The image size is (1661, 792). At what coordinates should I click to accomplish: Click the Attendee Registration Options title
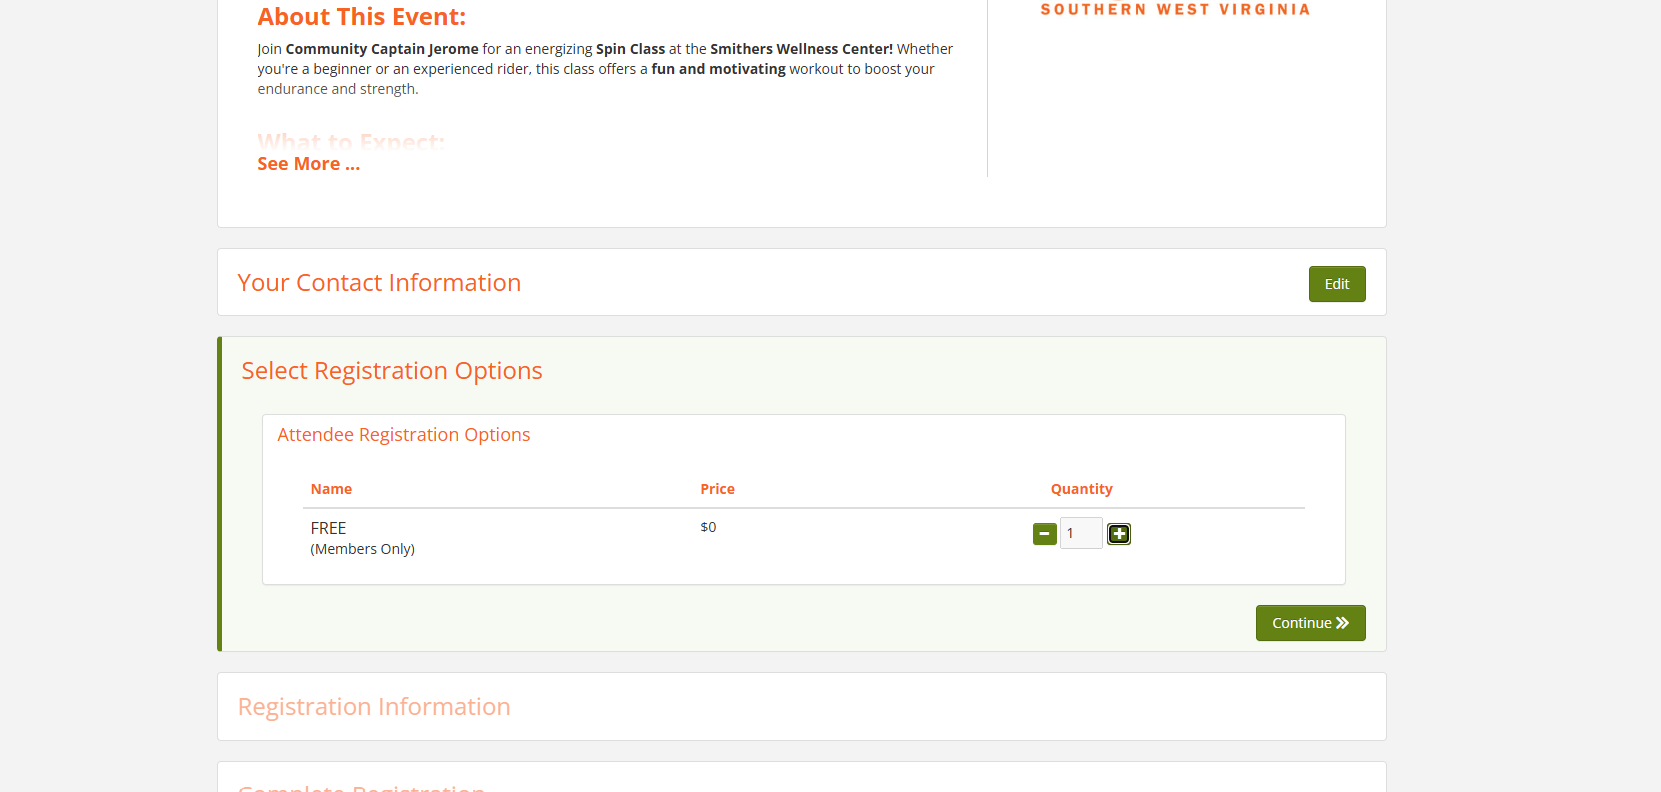click(403, 435)
